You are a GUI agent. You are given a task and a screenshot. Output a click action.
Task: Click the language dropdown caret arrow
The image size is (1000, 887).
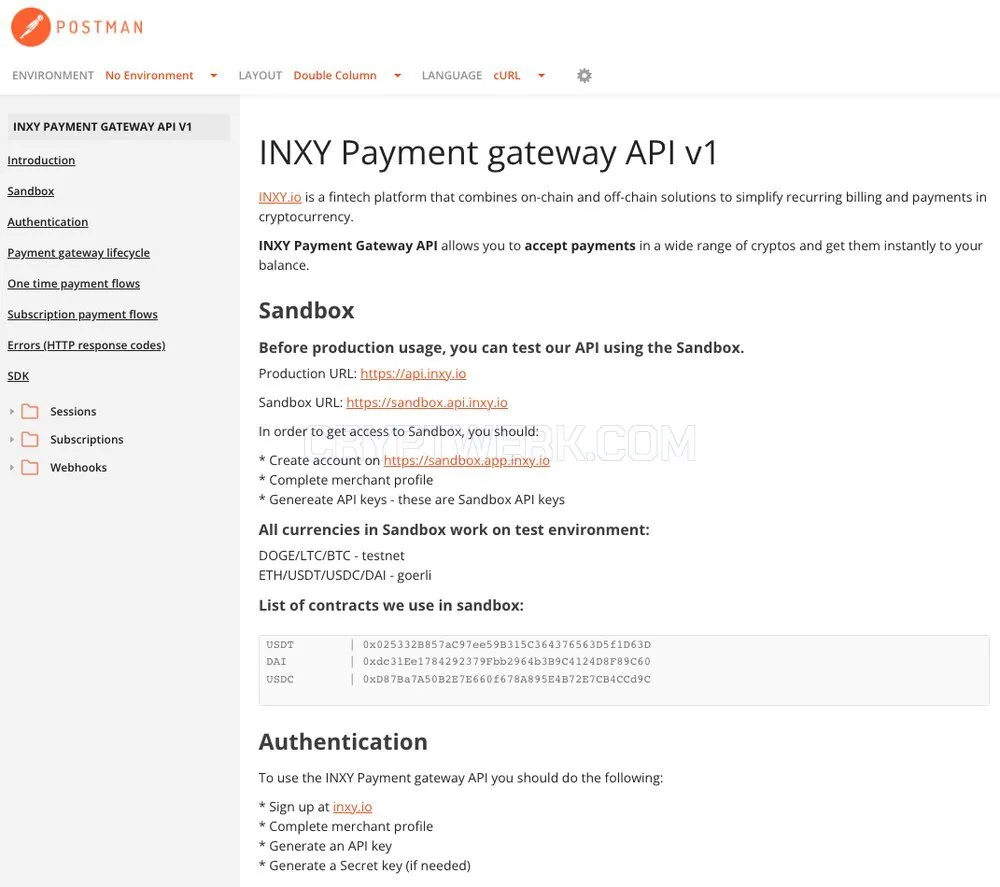pyautogui.click(x=541, y=75)
